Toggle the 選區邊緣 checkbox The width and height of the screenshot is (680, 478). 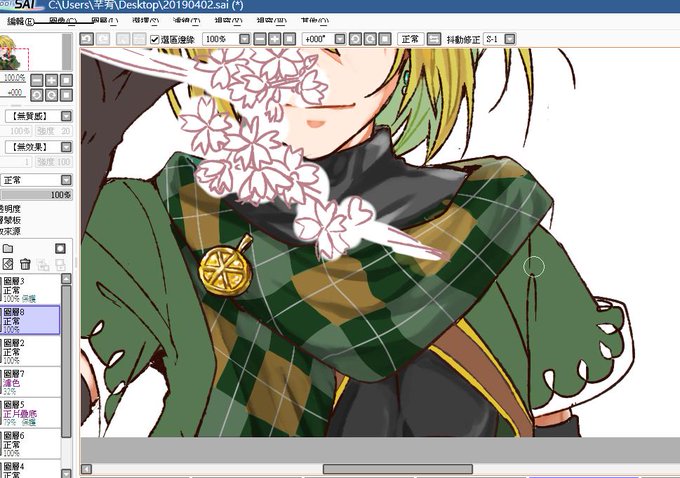click(x=154, y=39)
